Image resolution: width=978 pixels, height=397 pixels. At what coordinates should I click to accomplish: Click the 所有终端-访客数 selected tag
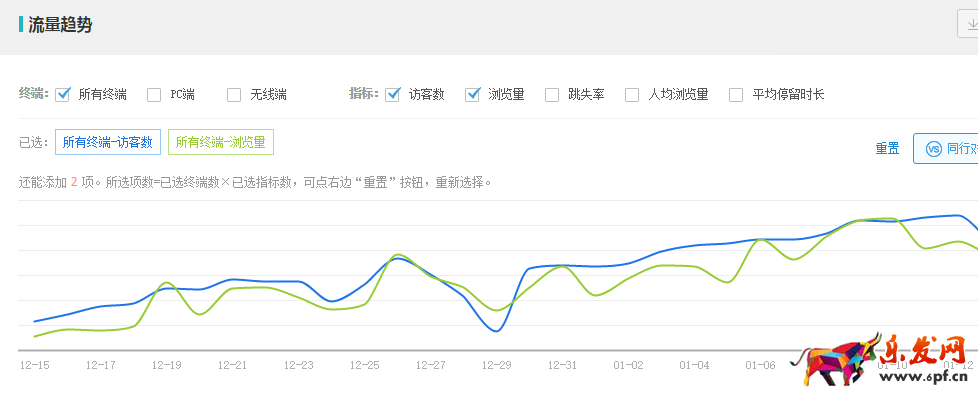click(108, 142)
